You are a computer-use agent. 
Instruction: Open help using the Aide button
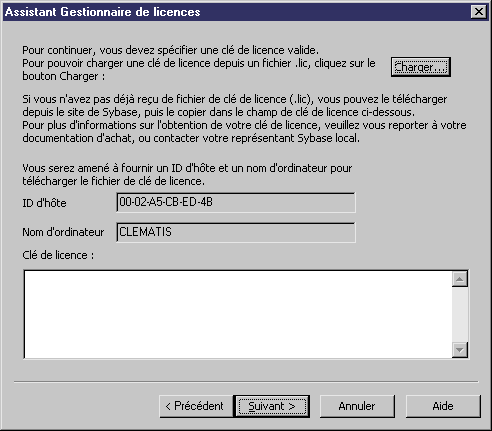click(443, 406)
